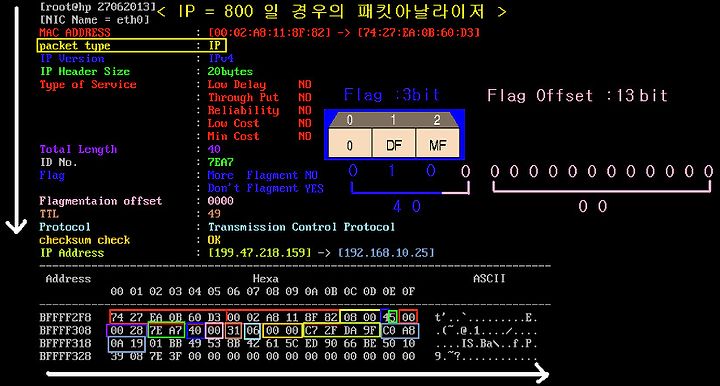Click the 'Flag Offset :13bit' heading
The image size is (720, 386).
click(x=577, y=95)
